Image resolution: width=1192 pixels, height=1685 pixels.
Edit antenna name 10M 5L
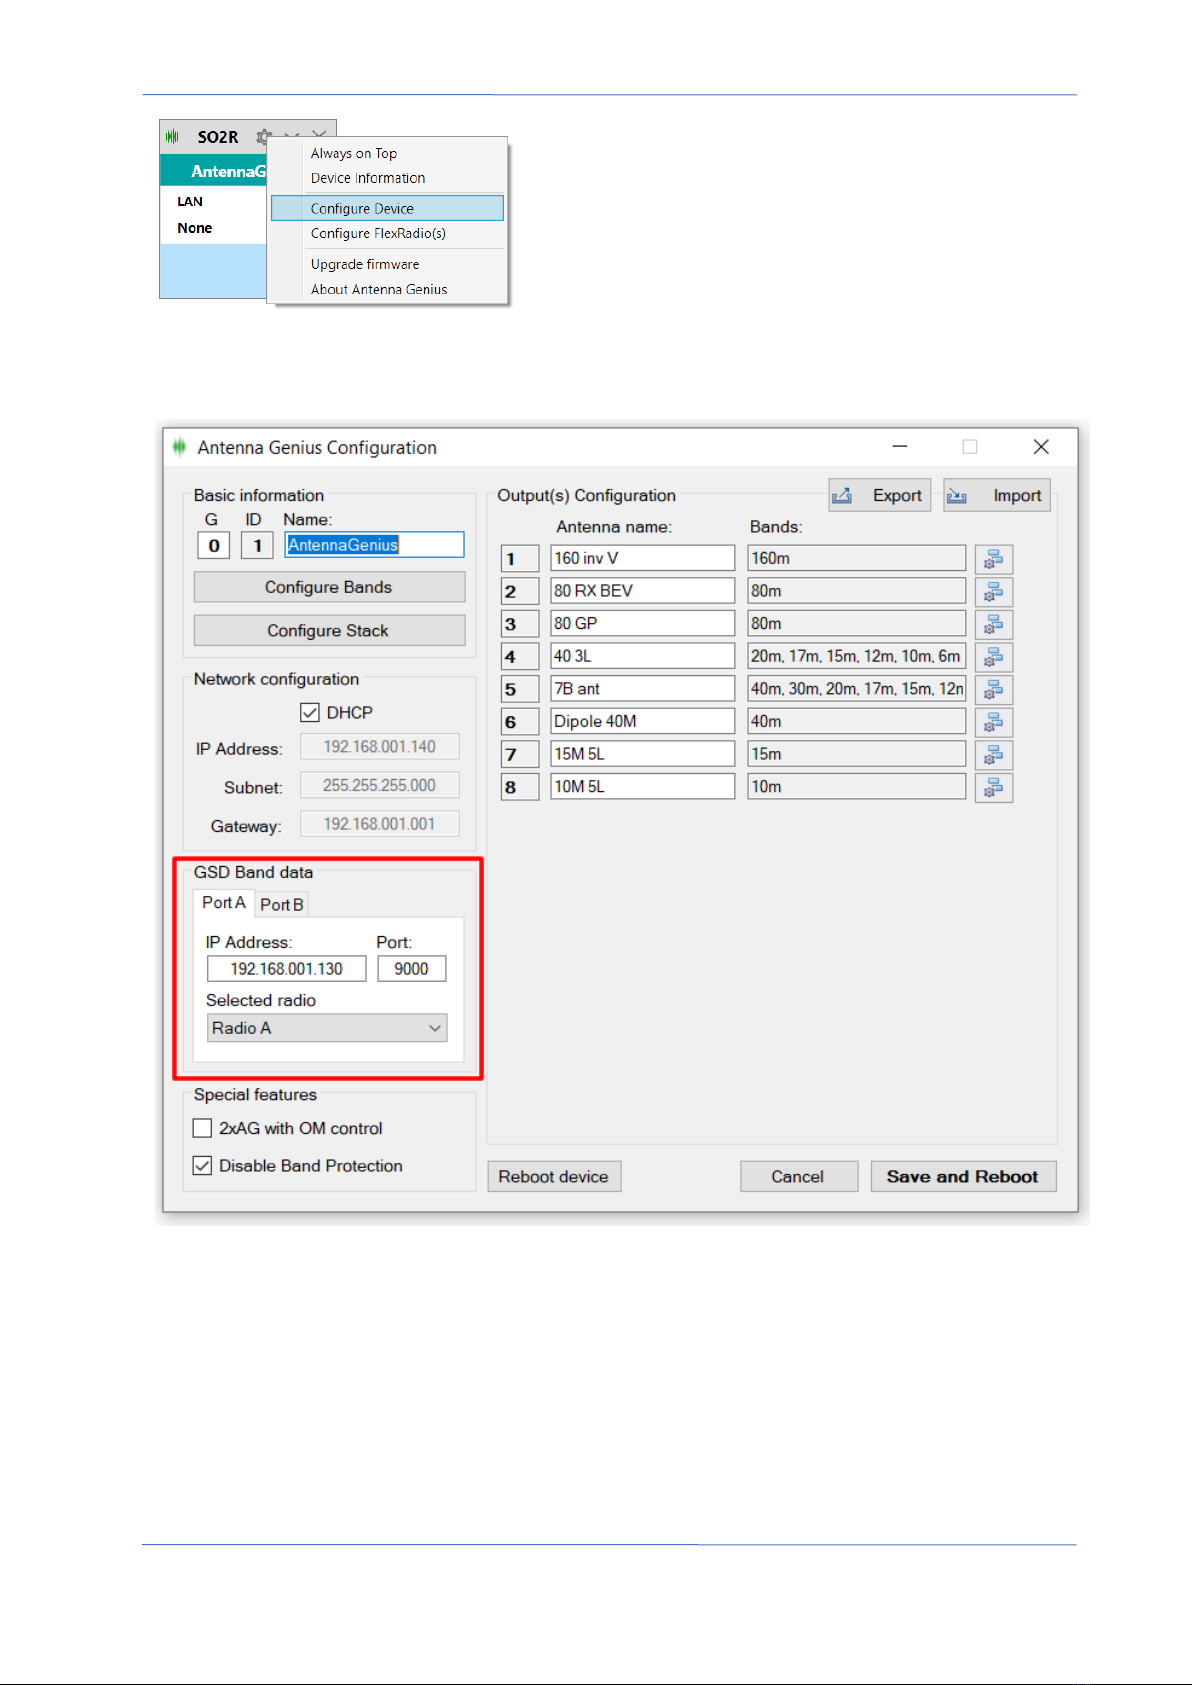[x=642, y=786]
